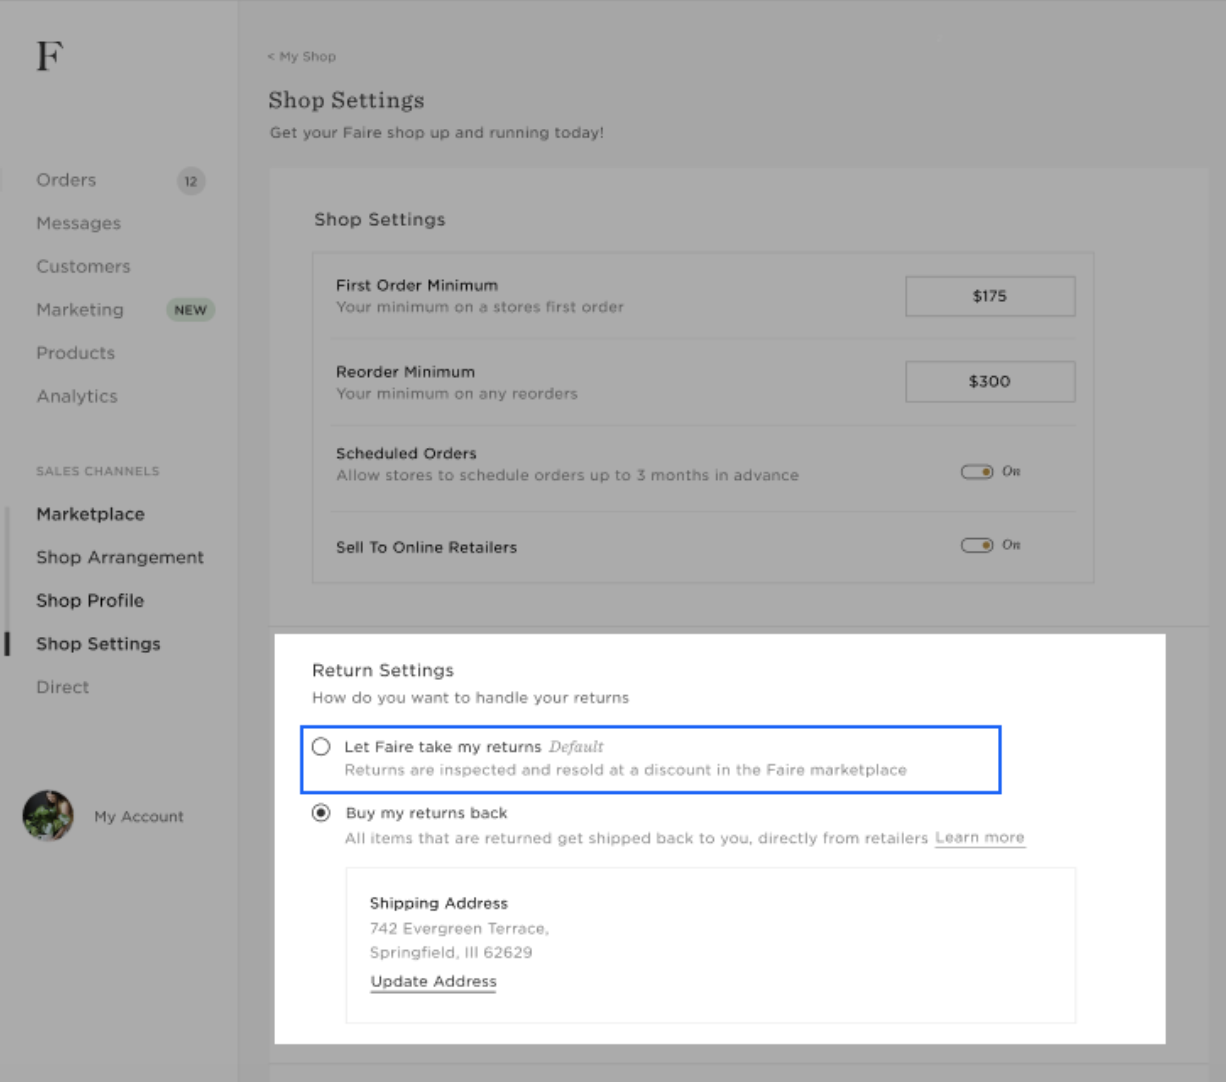
Task: Click the Sell To Online Retailers label
Action: click(426, 547)
